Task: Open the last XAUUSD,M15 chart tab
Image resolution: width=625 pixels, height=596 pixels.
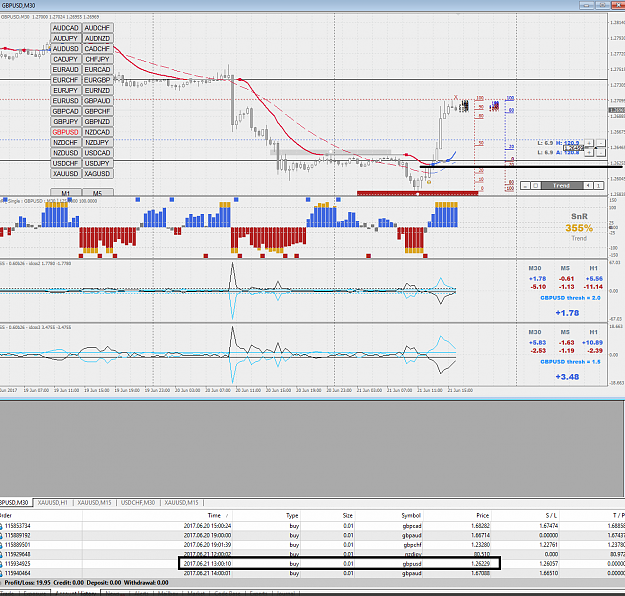Action: (181, 503)
